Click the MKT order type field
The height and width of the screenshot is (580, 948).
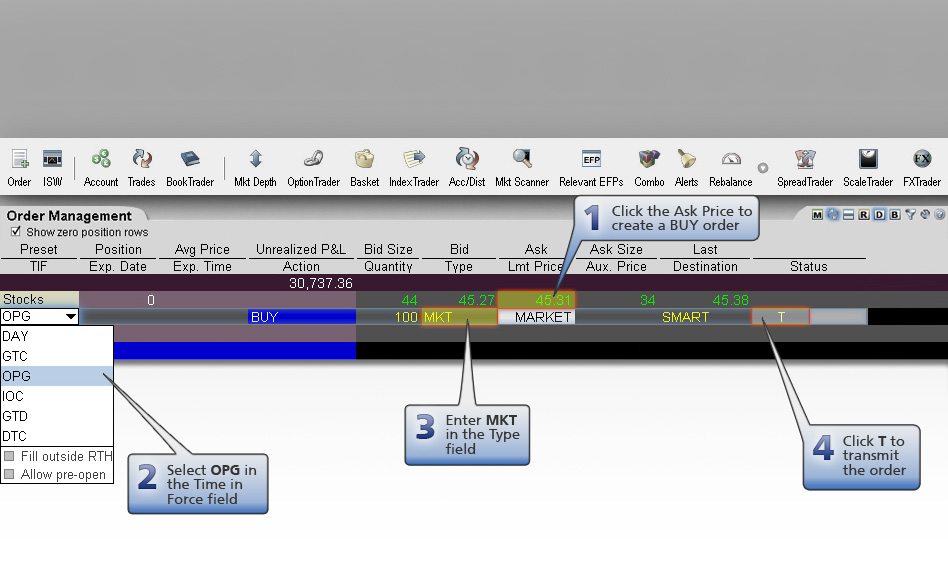tap(459, 317)
